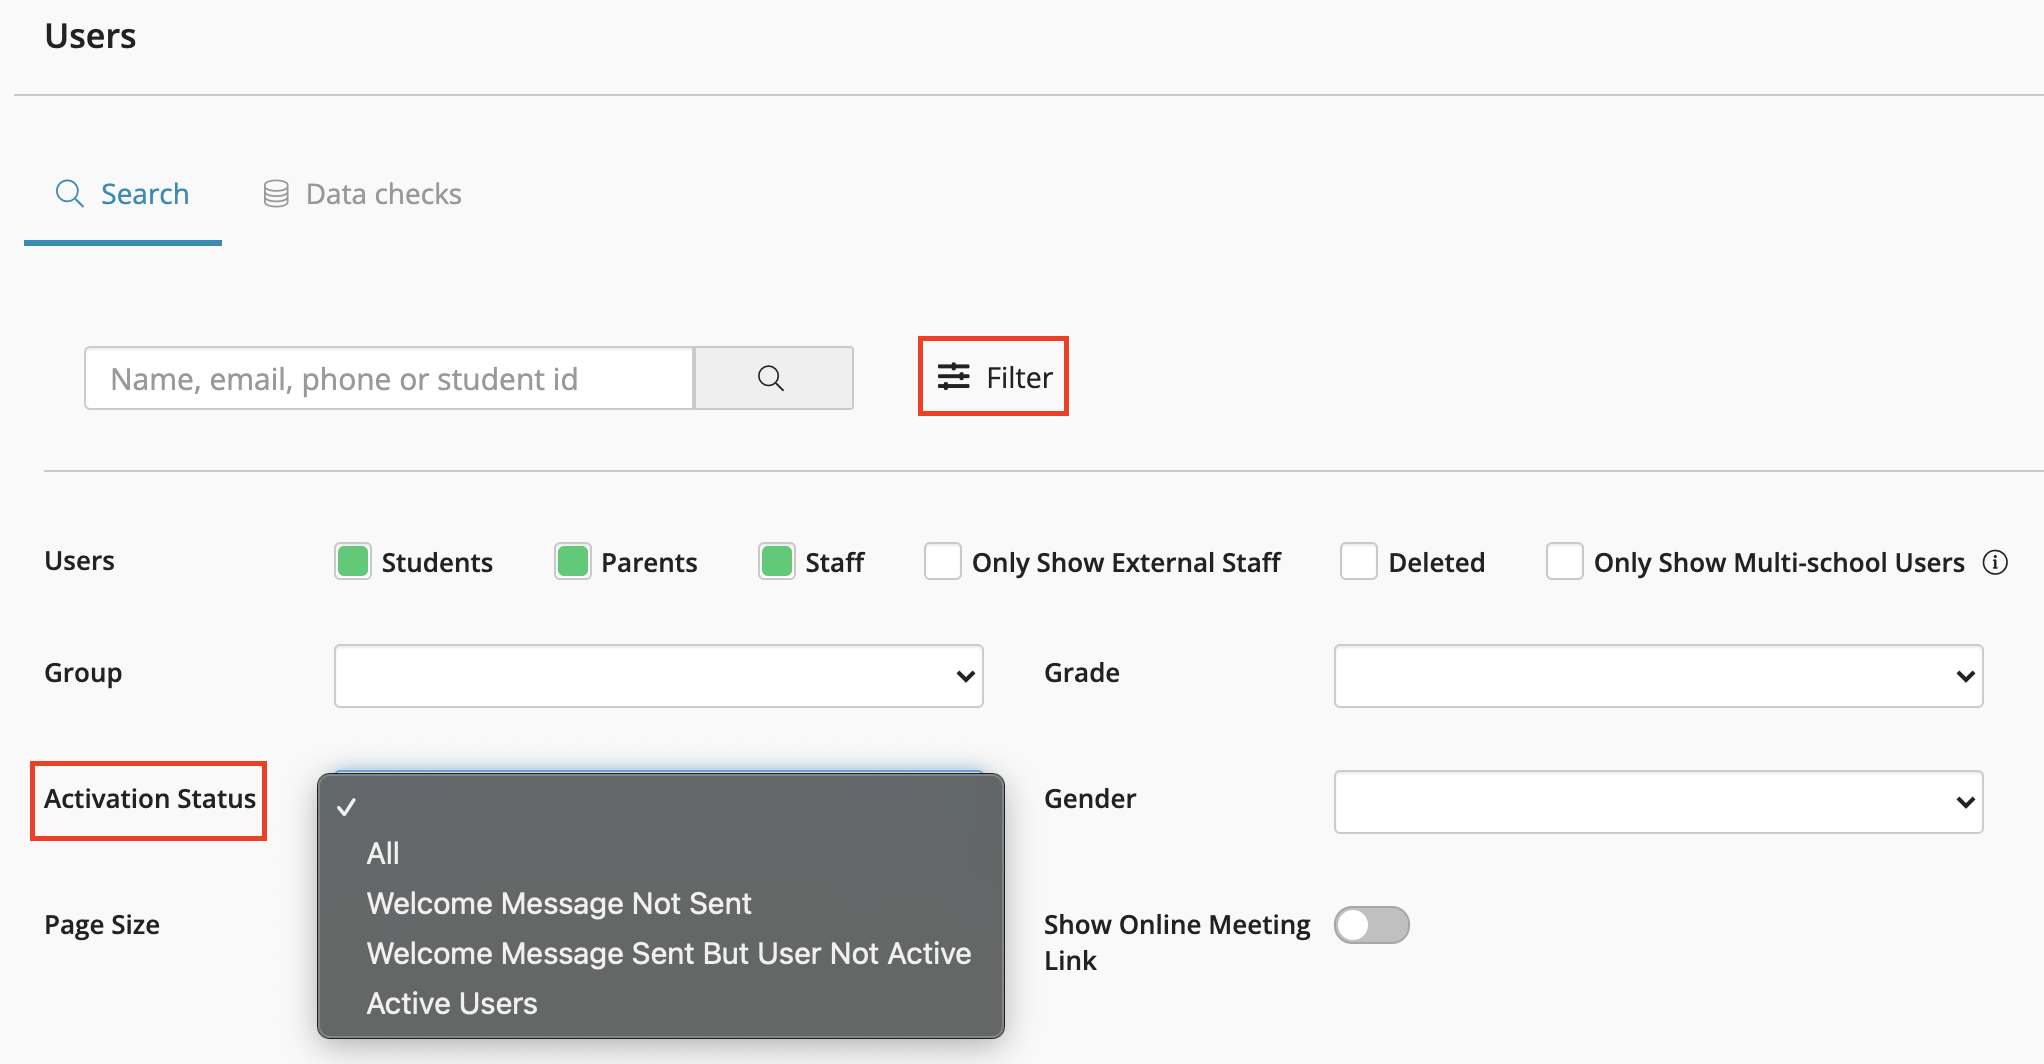Toggle Show Online Meeting Link switch
The height and width of the screenshot is (1064, 2044).
[x=1372, y=925]
